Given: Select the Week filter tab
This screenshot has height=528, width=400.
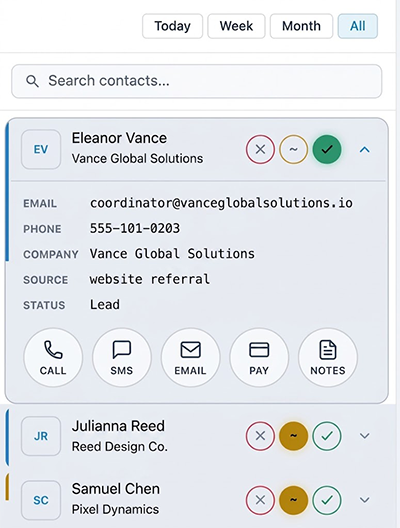Looking at the screenshot, I should point(236,26).
